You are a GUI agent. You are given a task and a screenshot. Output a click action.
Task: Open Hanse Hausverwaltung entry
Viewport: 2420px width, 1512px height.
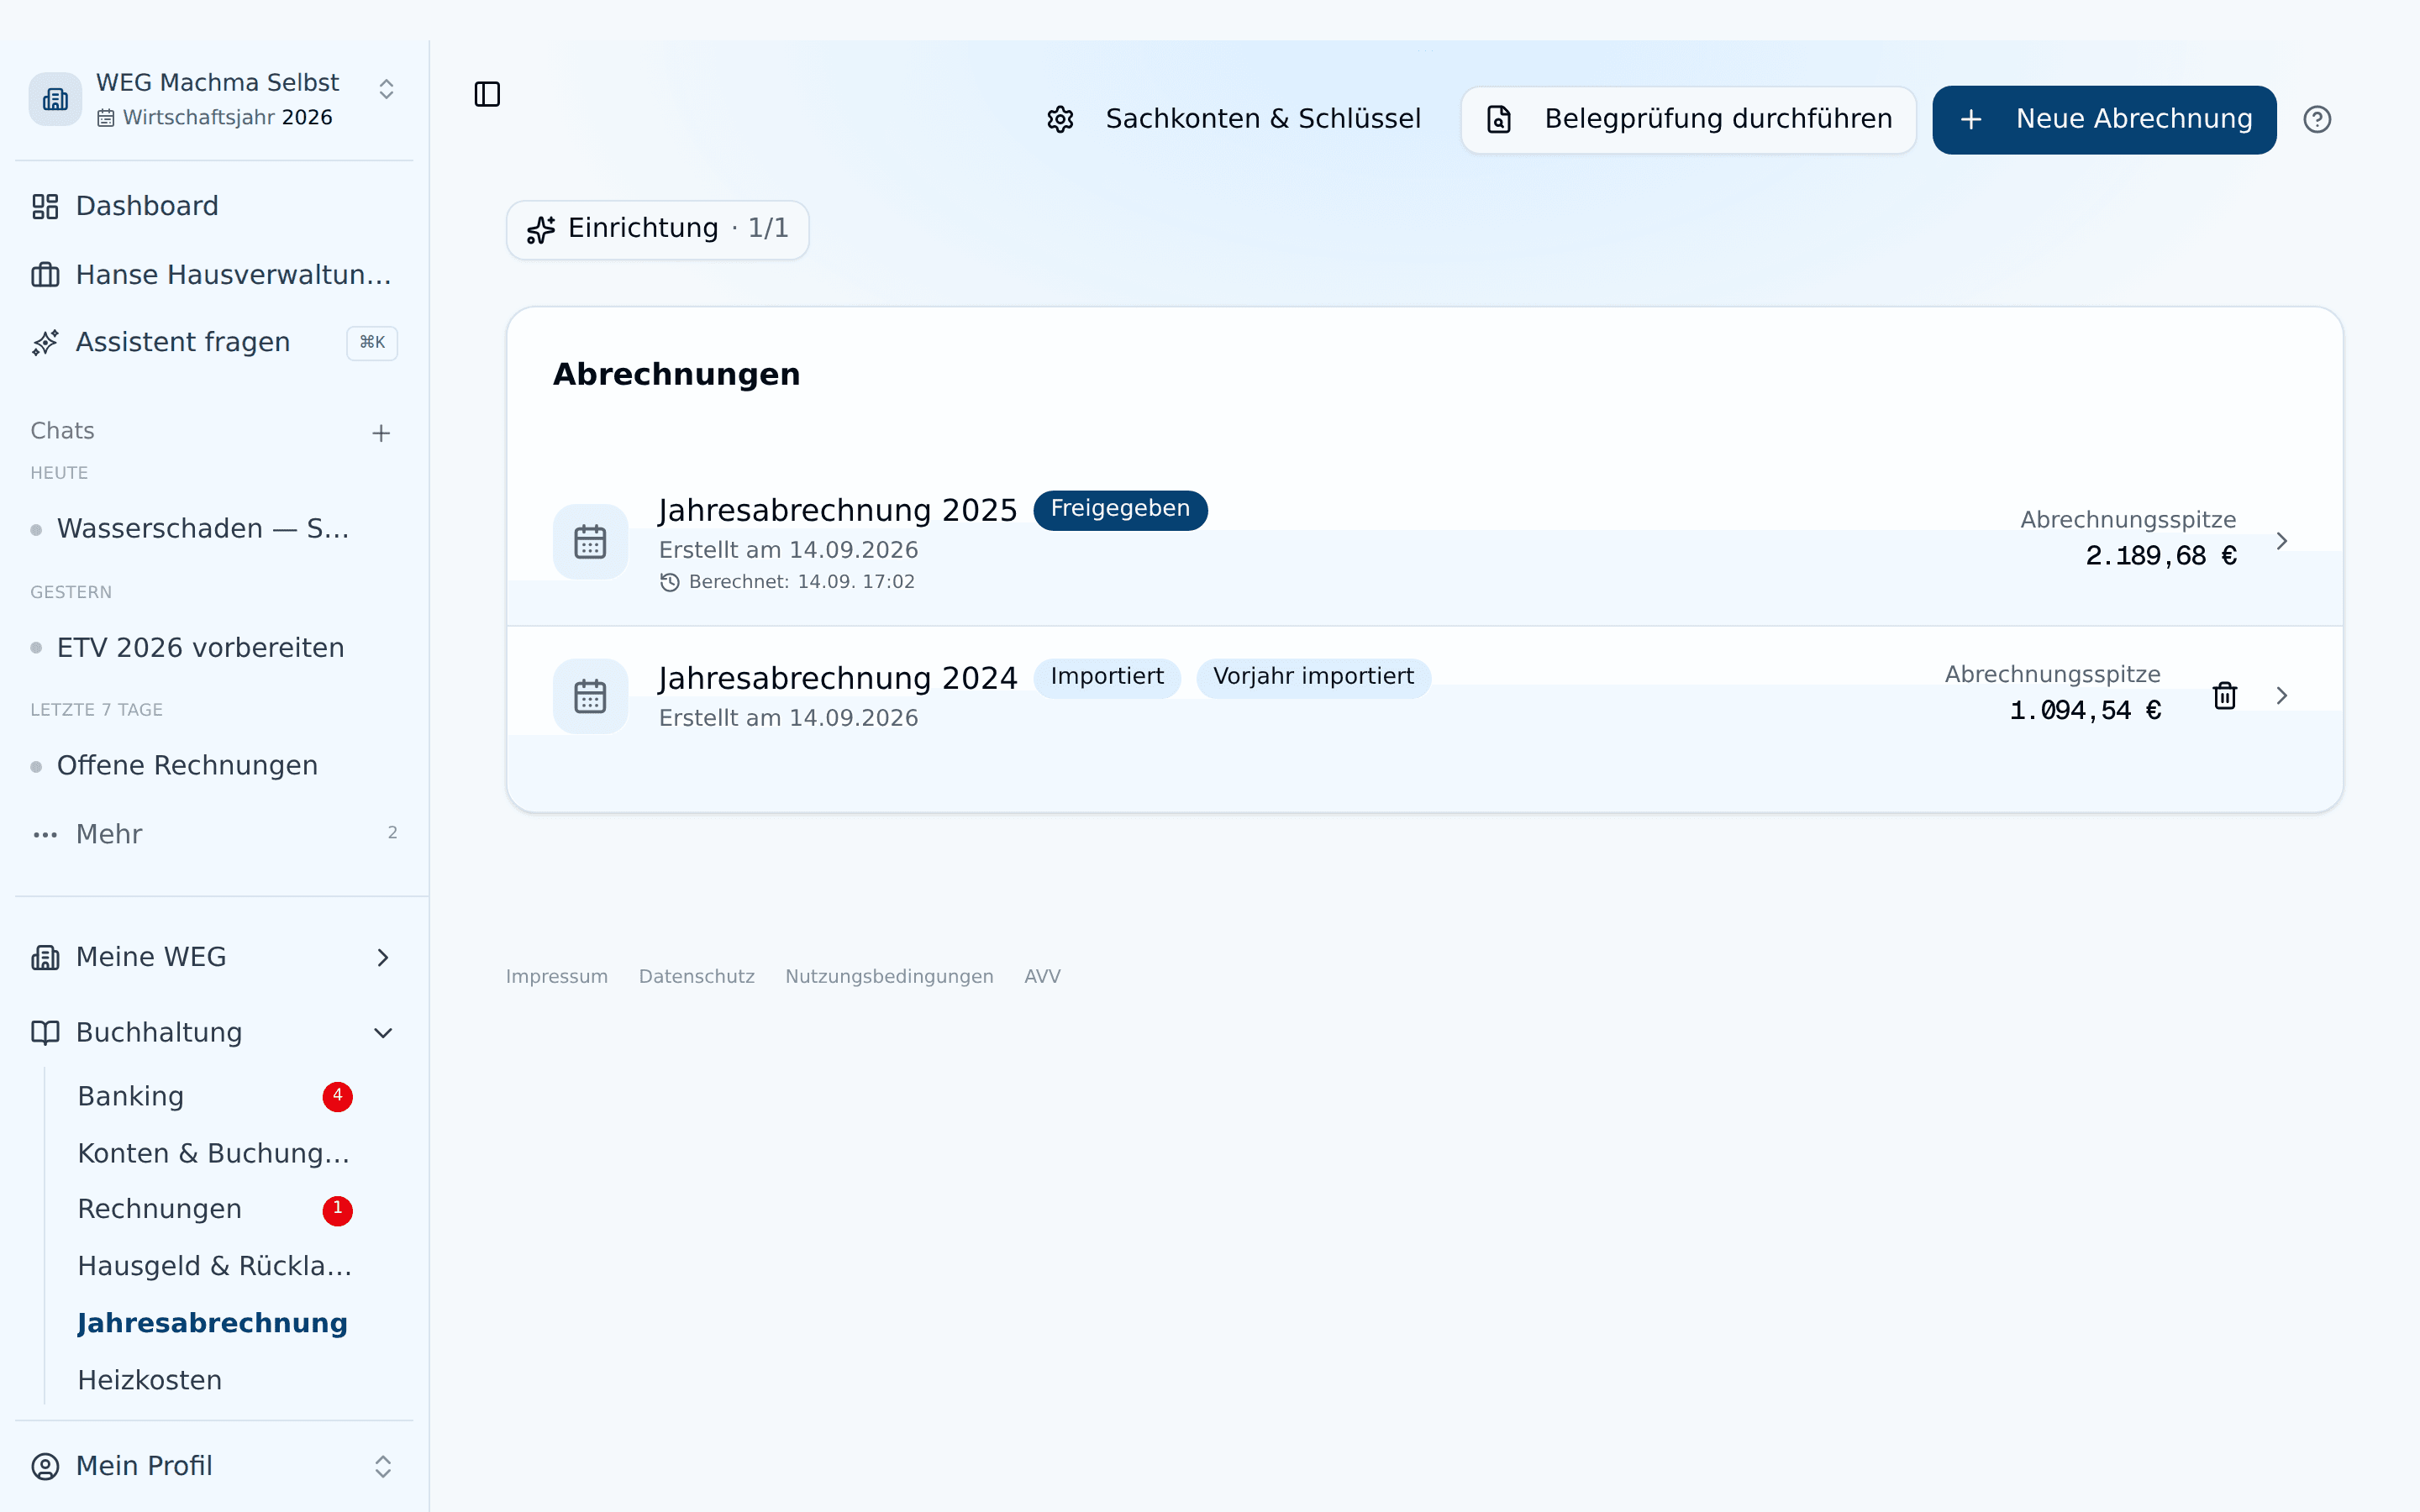[x=214, y=274]
